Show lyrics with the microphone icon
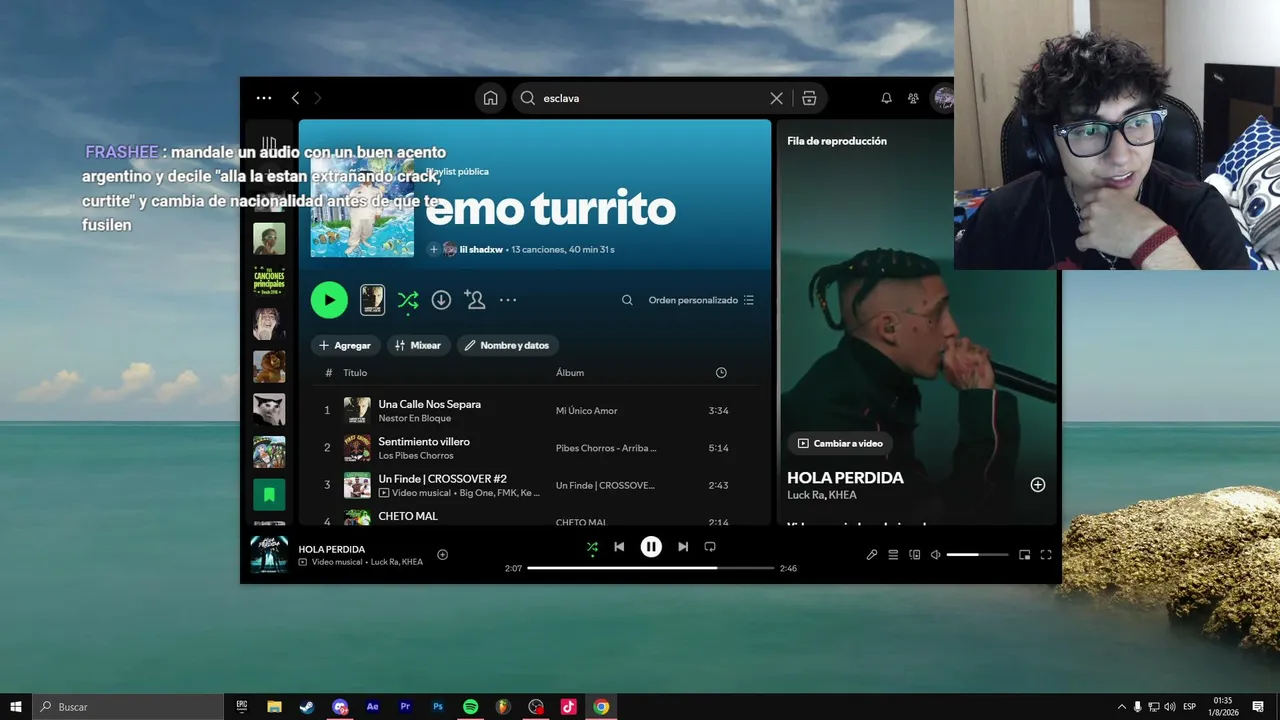The height and width of the screenshot is (720, 1280). click(872, 555)
